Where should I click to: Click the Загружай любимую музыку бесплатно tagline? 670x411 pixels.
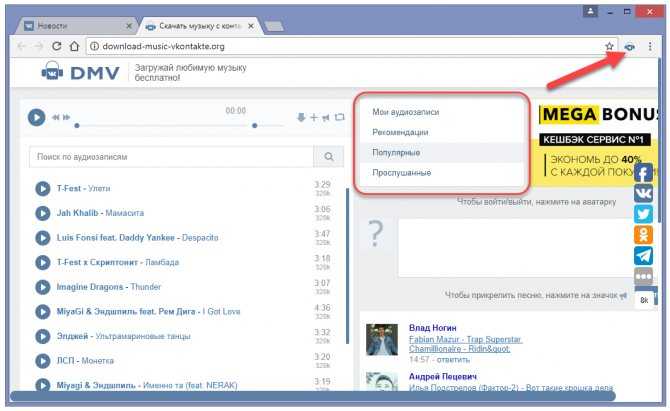pos(191,73)
